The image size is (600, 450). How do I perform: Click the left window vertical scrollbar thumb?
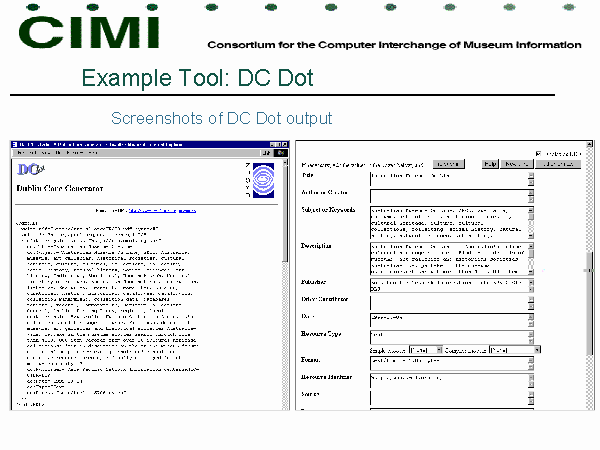coord(285,214)
